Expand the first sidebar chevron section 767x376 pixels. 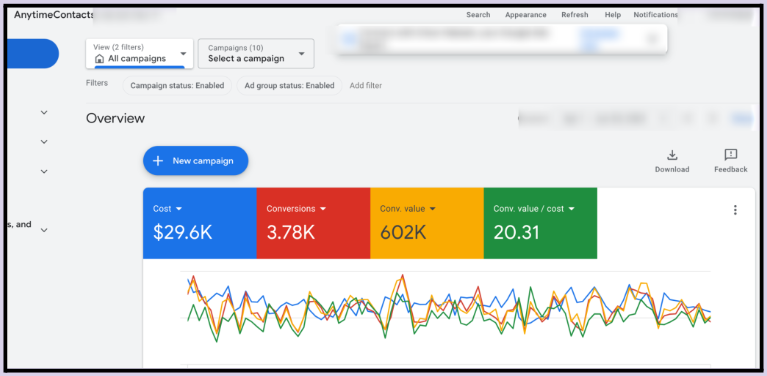44,112
